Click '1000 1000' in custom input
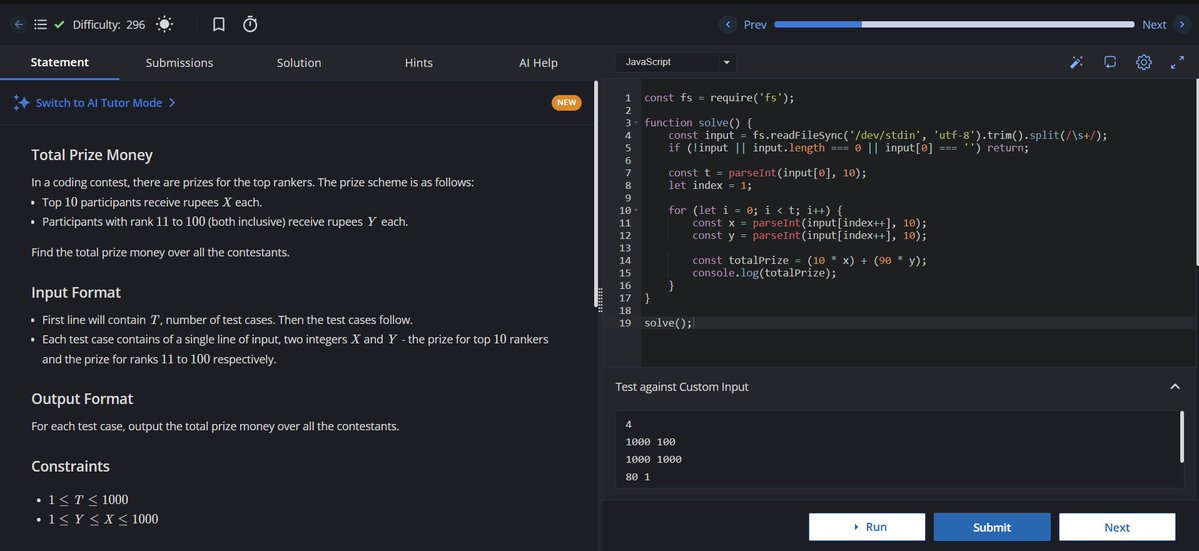Image resolution: width=1199 pixels, height=551 pixels. click(x=654, y=459)
